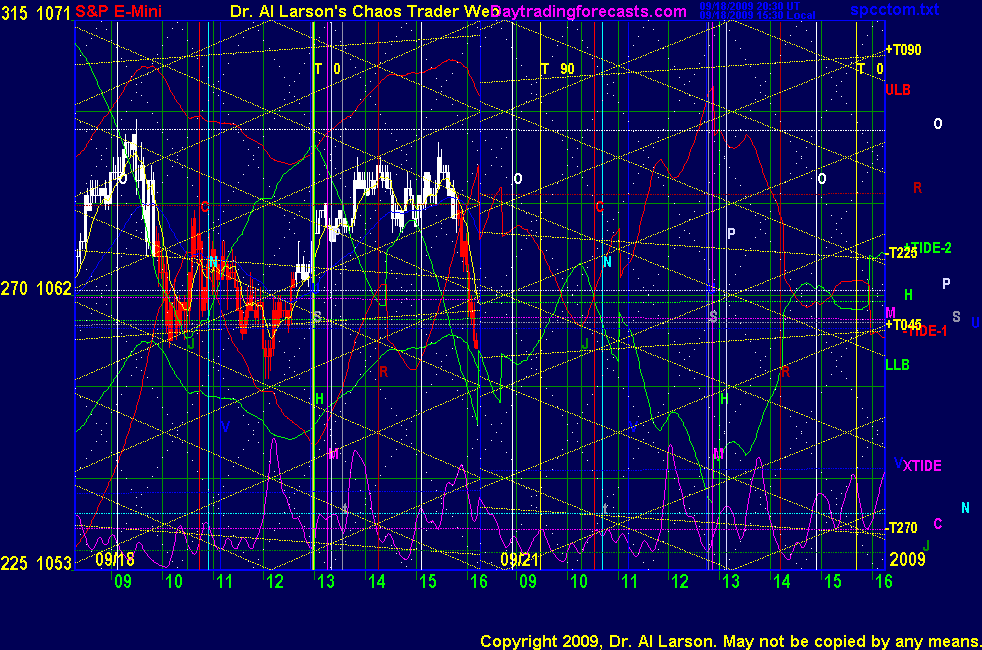
Task: Click the blue U letter in right margin
Action: tap(975, 323)
